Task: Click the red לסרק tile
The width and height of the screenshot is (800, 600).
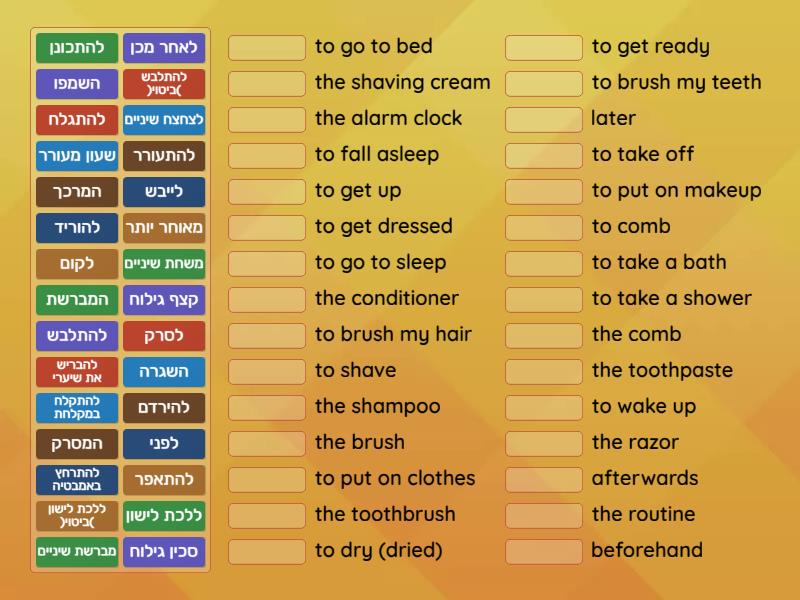Action: [164, 336]
